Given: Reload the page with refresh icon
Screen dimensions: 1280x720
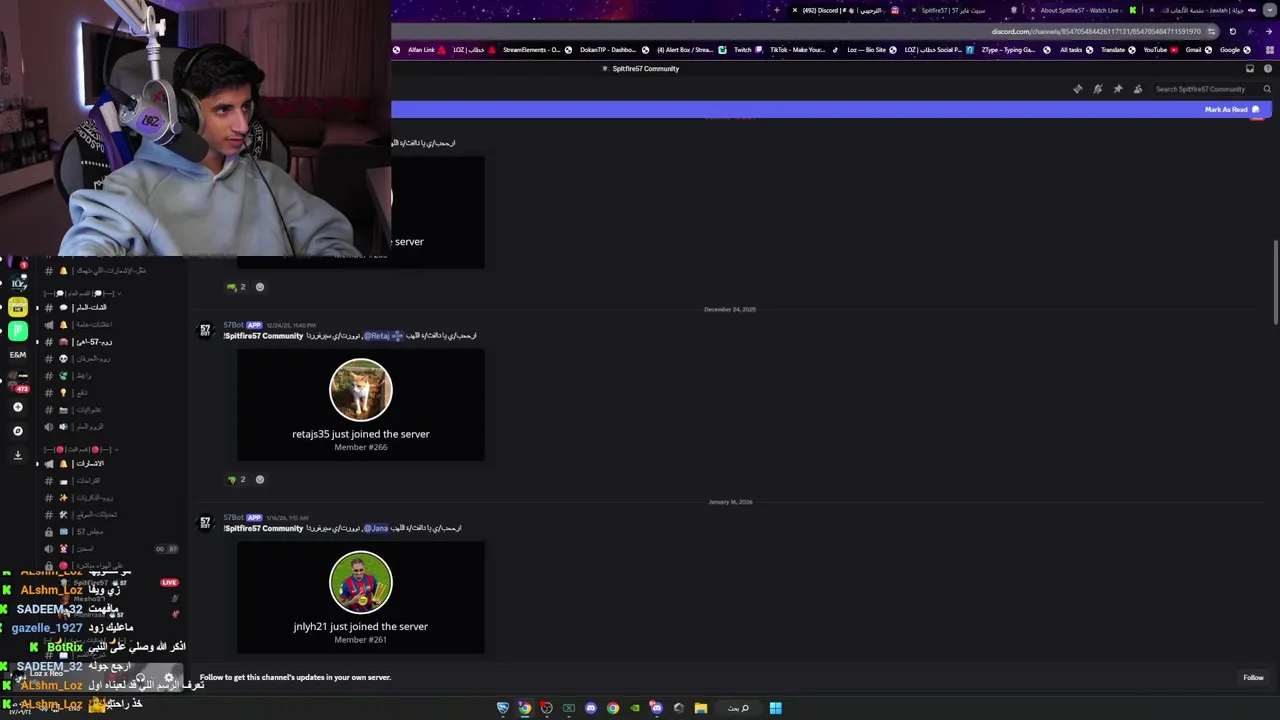Looking at the screenshot, I should [x=1232, y=31].
